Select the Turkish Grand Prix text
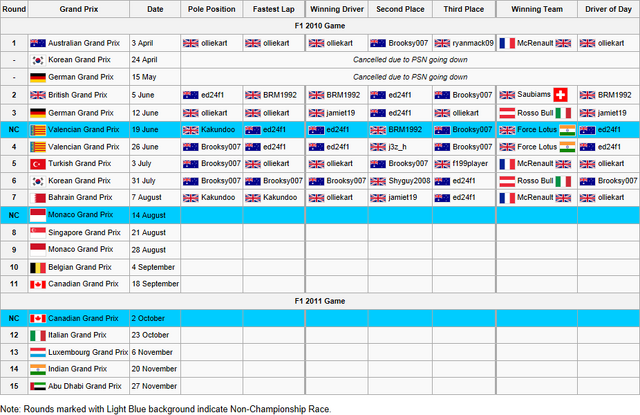This screenshot has height=415, width=640. coord(80,164)
